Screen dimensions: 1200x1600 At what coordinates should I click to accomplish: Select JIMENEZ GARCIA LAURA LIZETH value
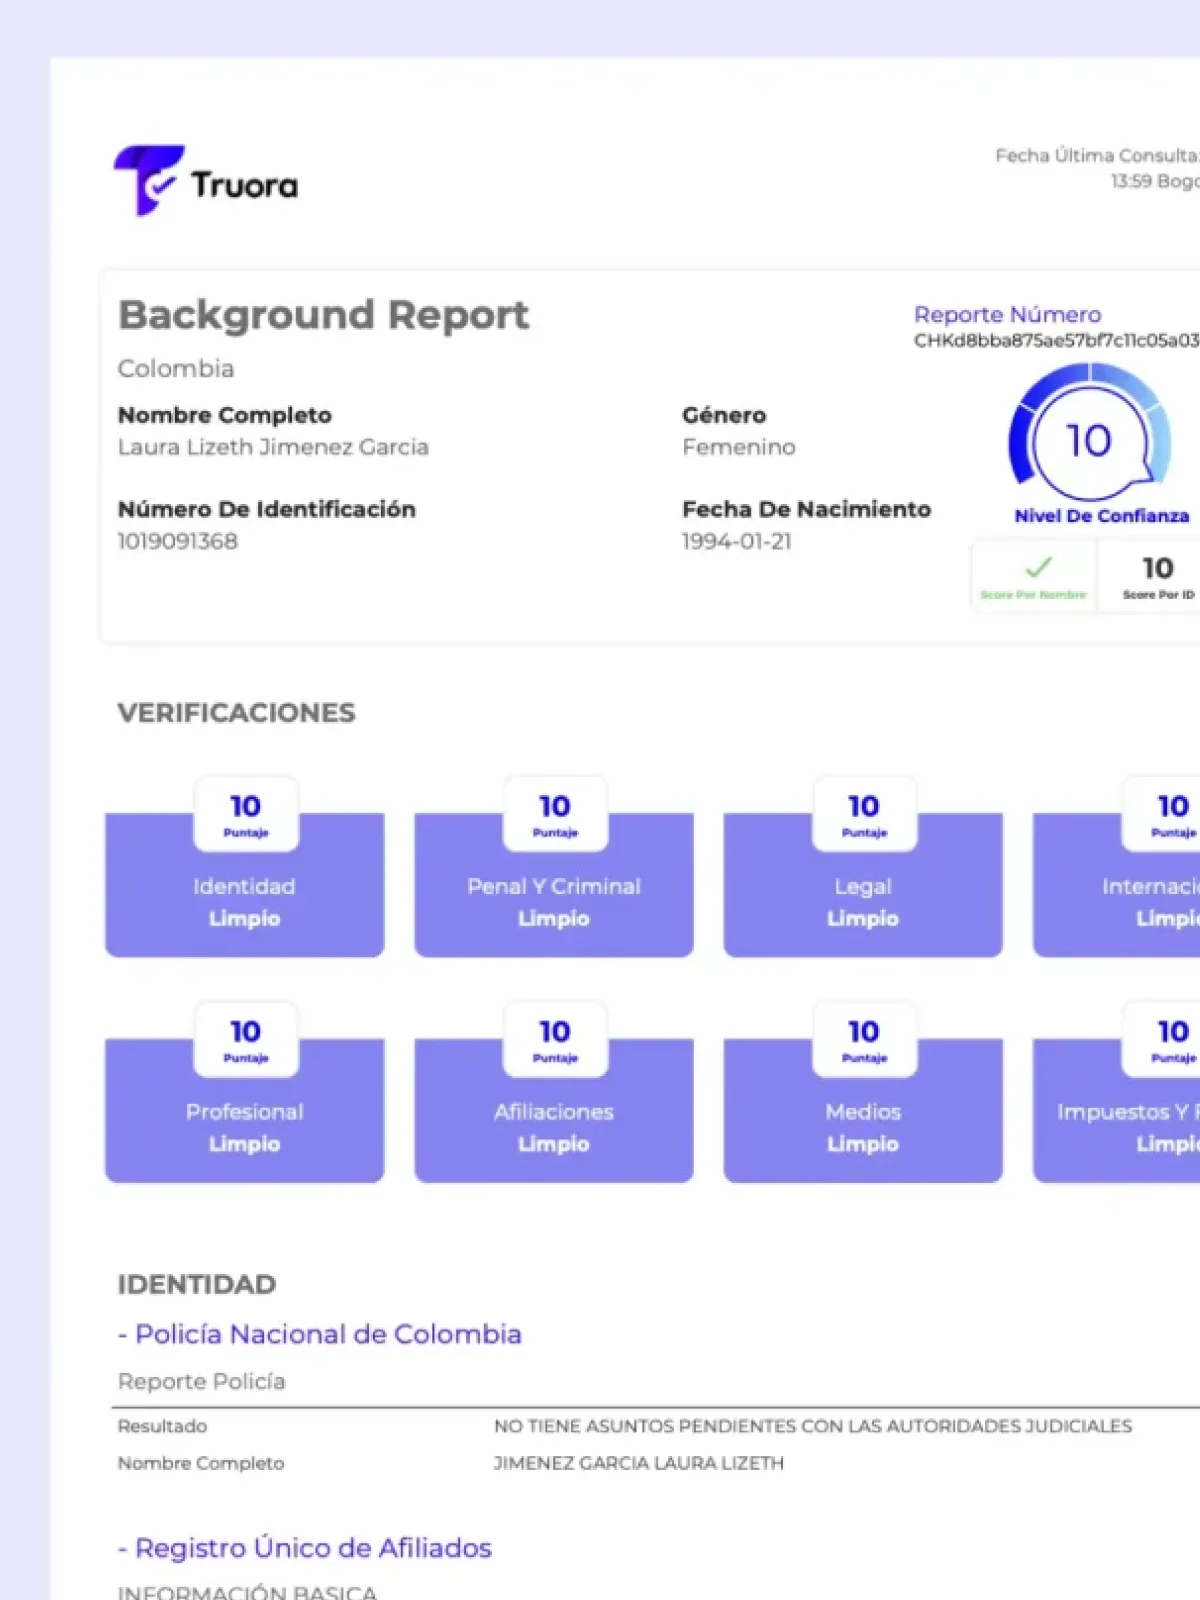point(639,1463)
